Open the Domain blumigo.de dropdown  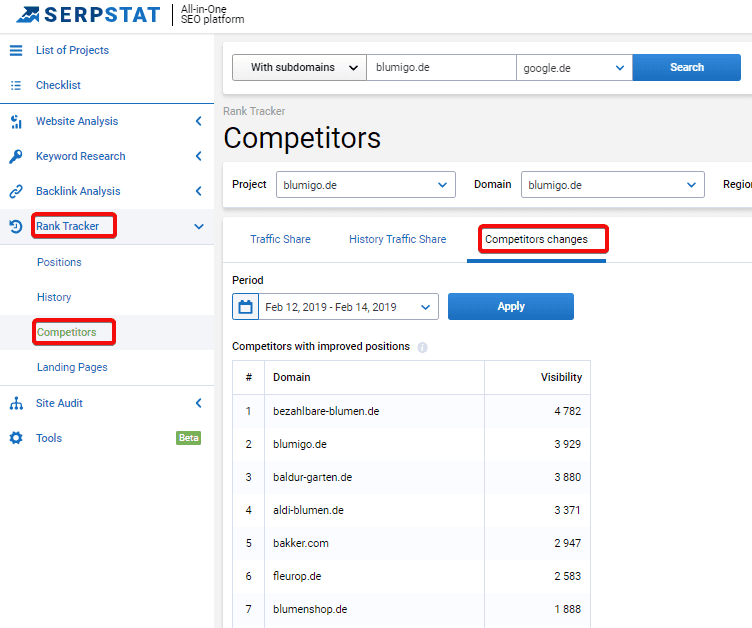(612, 185)
